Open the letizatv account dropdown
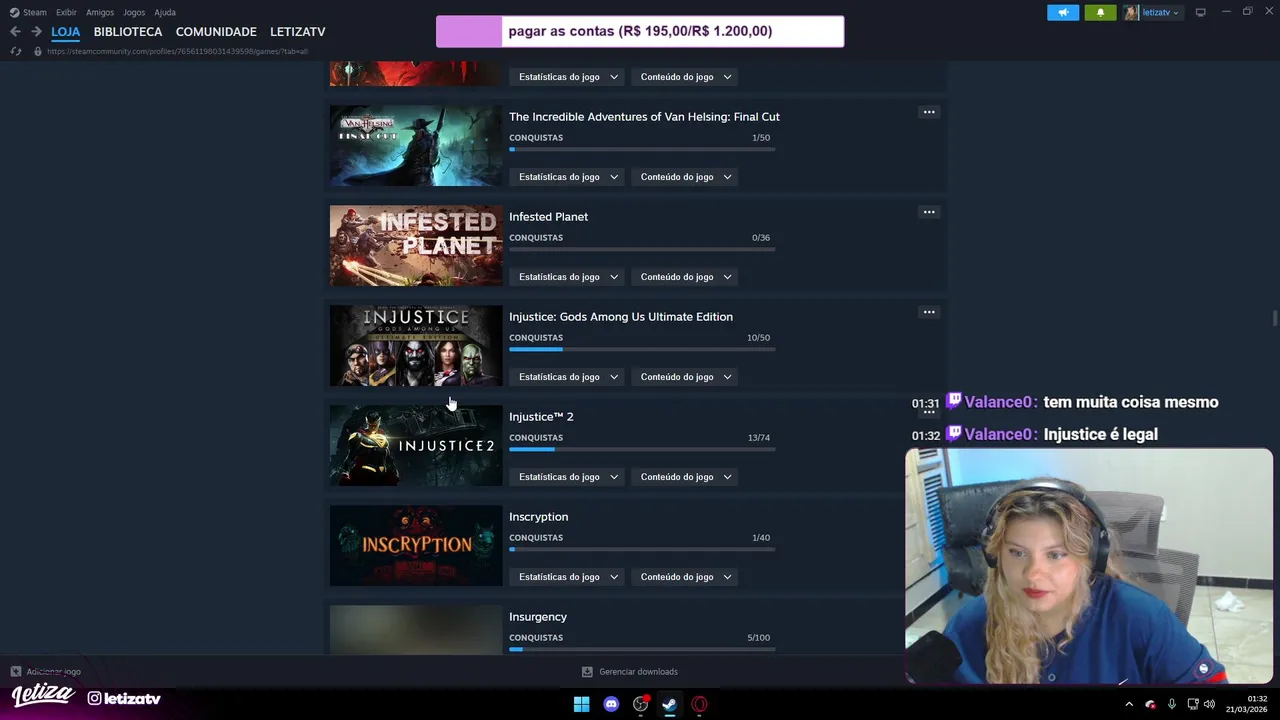This screenshot has width=1280, height=720. pyautogui.click(x=1152, y=12)
